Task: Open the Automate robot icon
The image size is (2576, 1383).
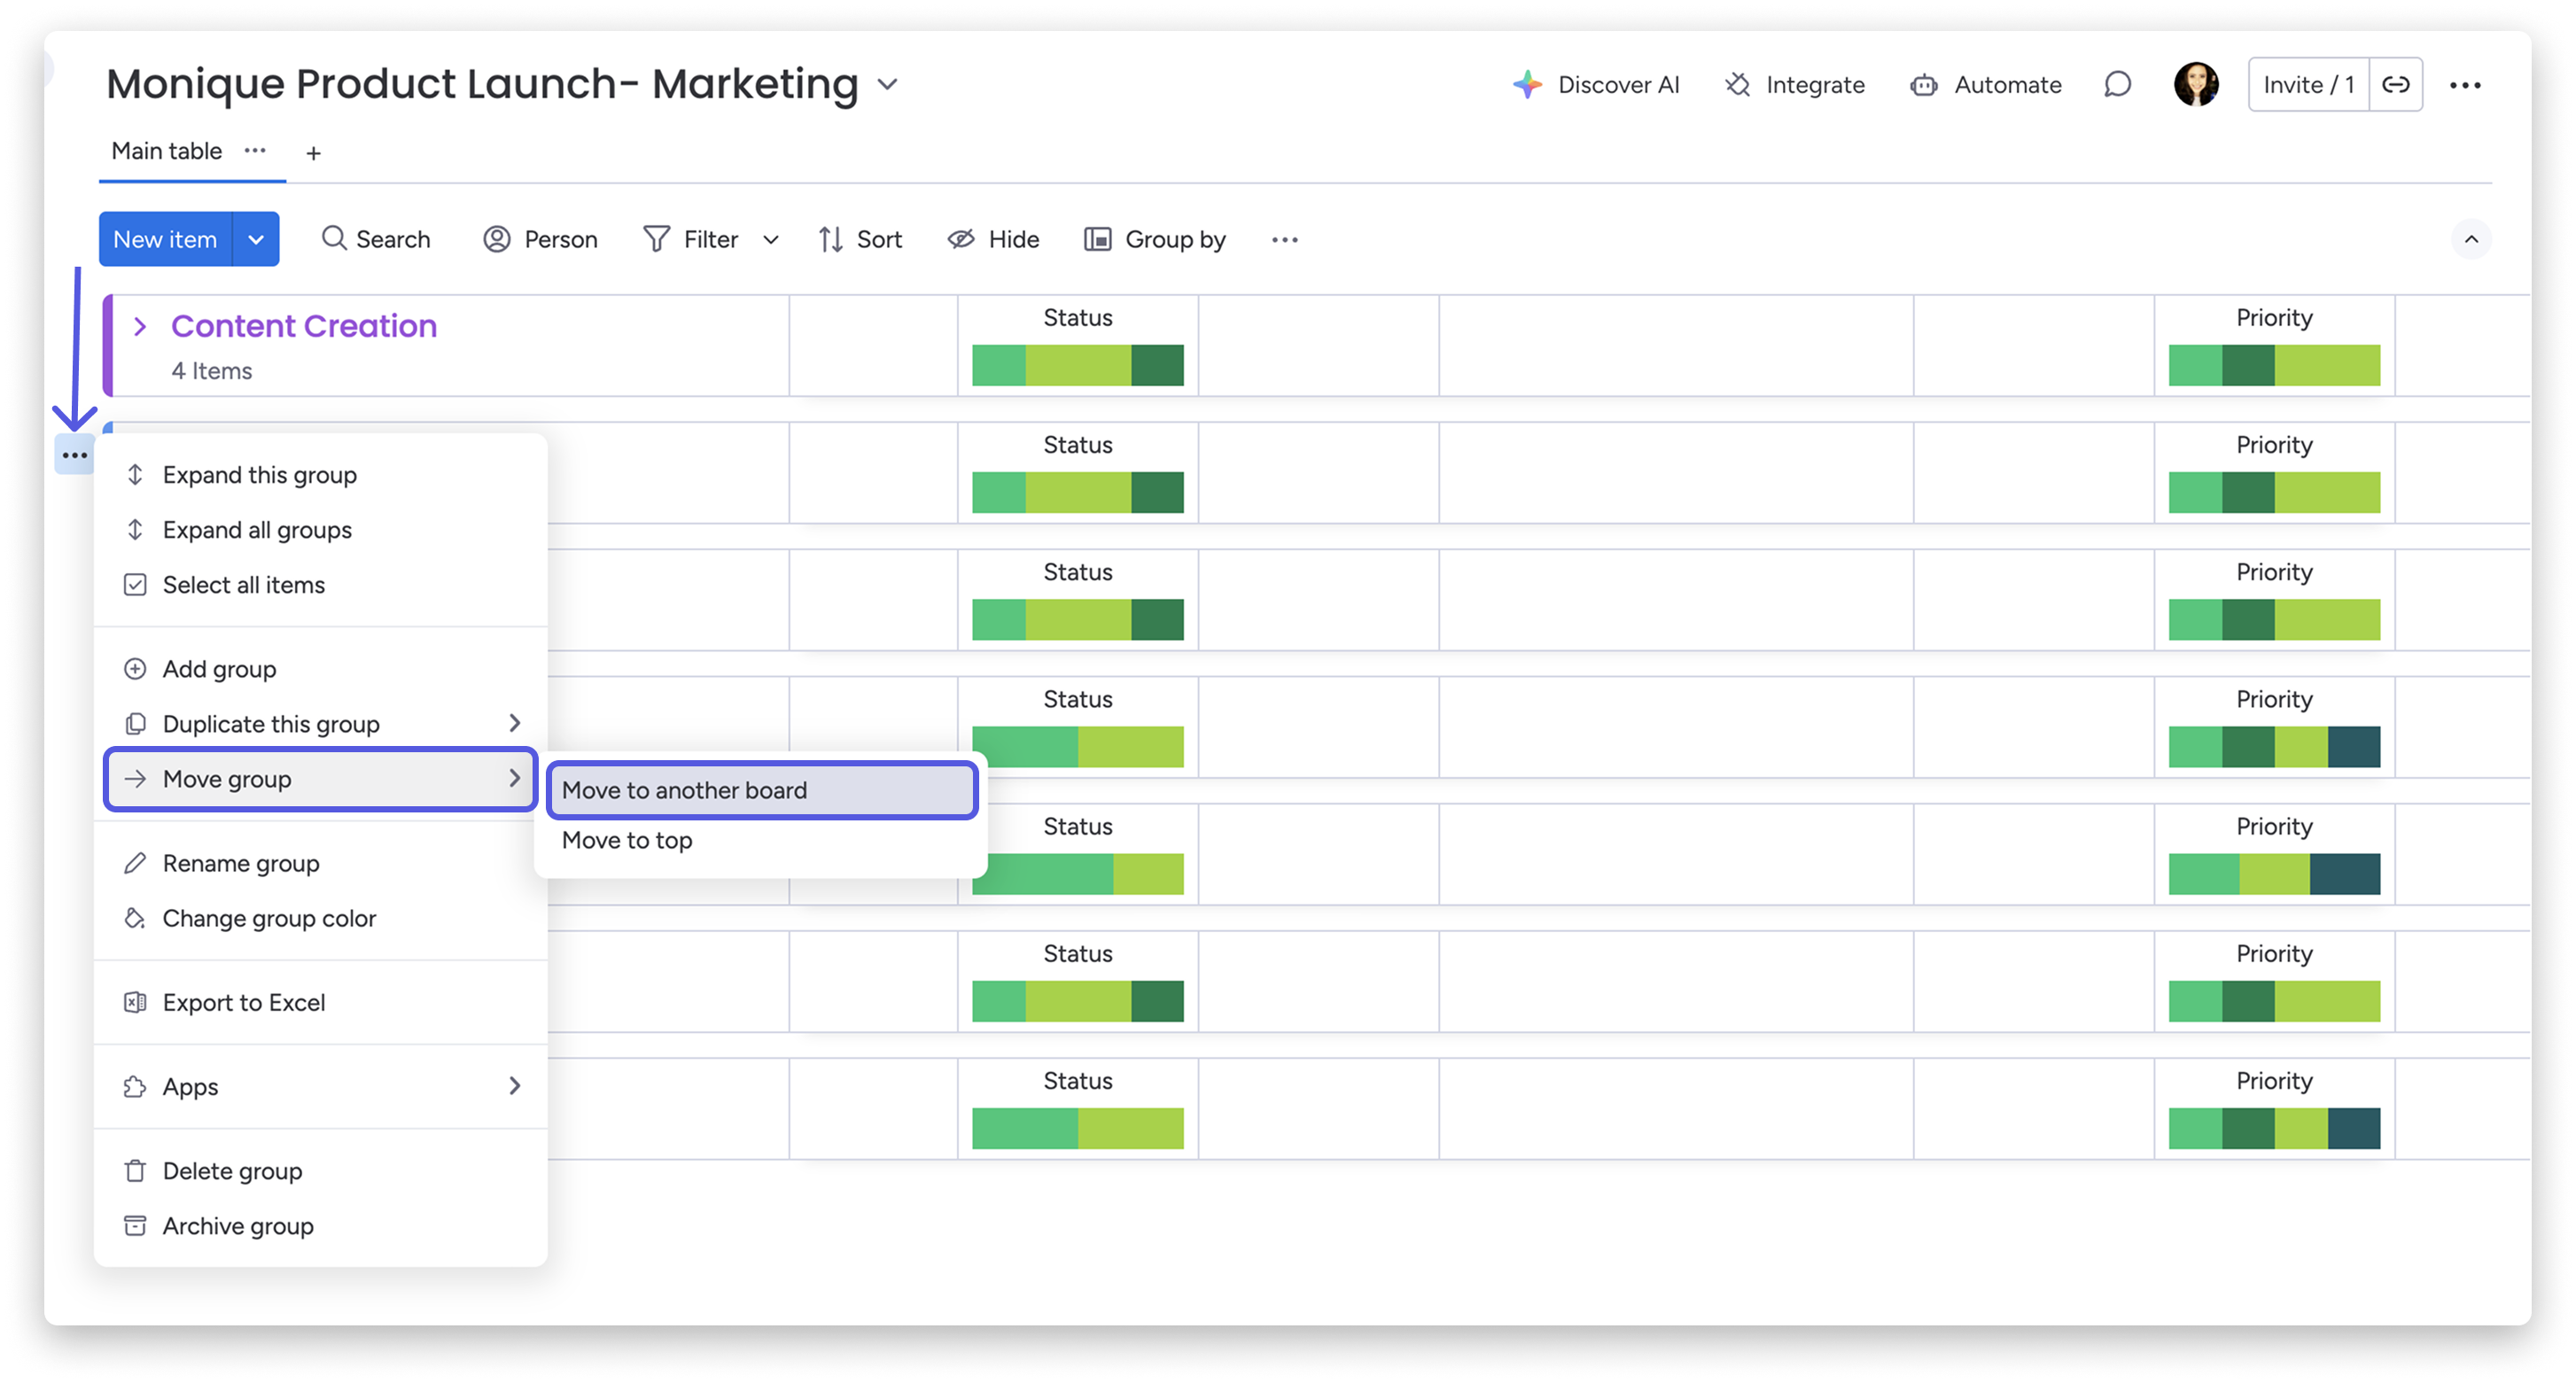Action: pos(1923,85)
